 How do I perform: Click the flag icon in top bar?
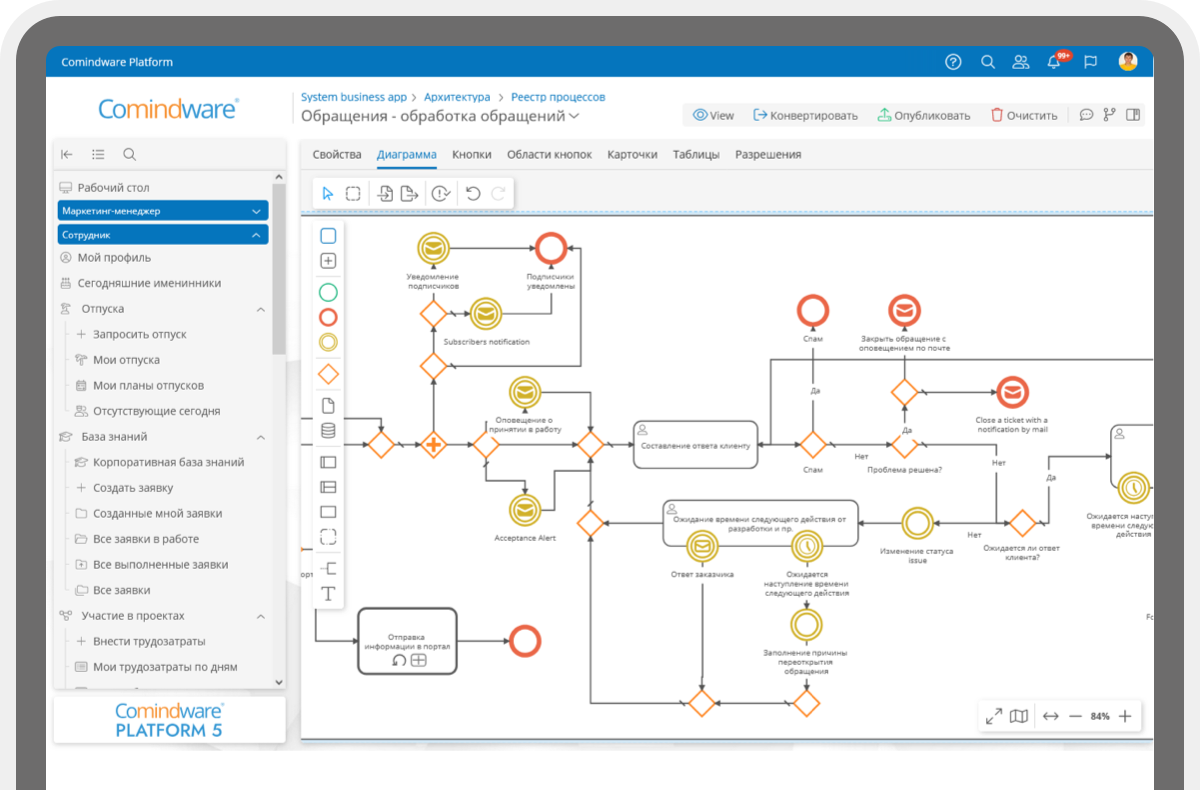1091,62
